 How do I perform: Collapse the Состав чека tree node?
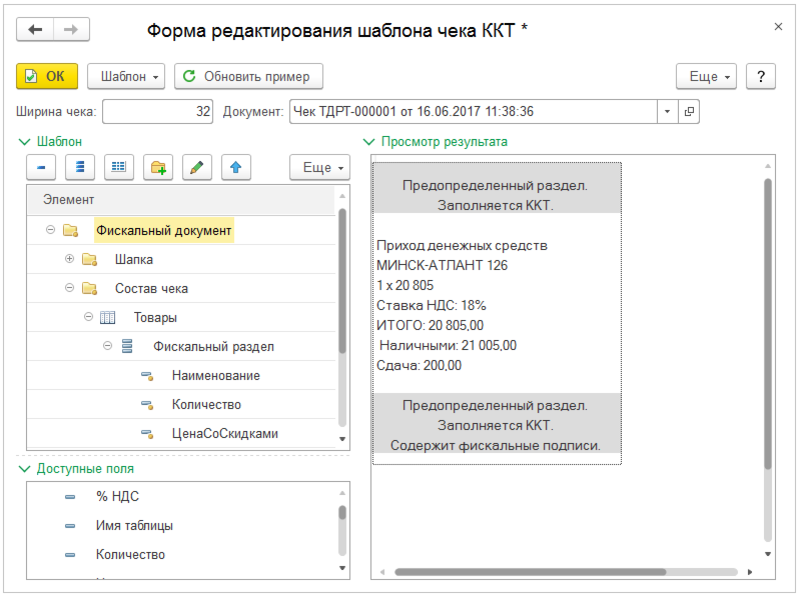tap(69, 288)
